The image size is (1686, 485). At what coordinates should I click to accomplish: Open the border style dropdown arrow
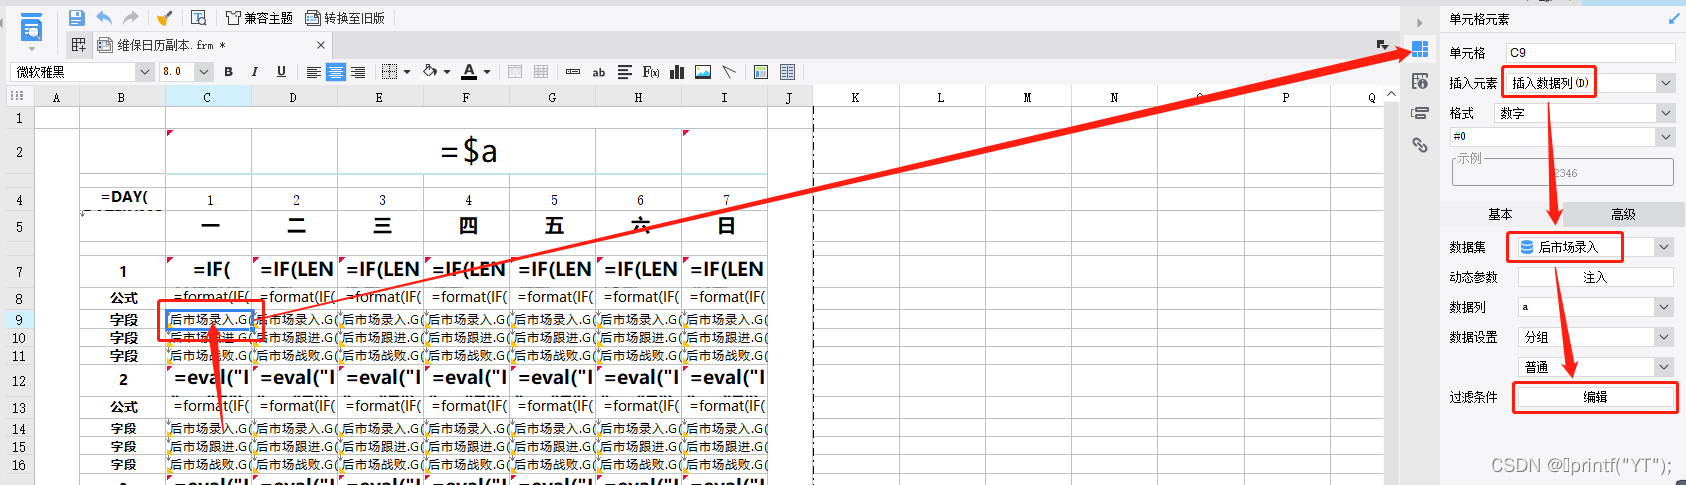point(407,72)
